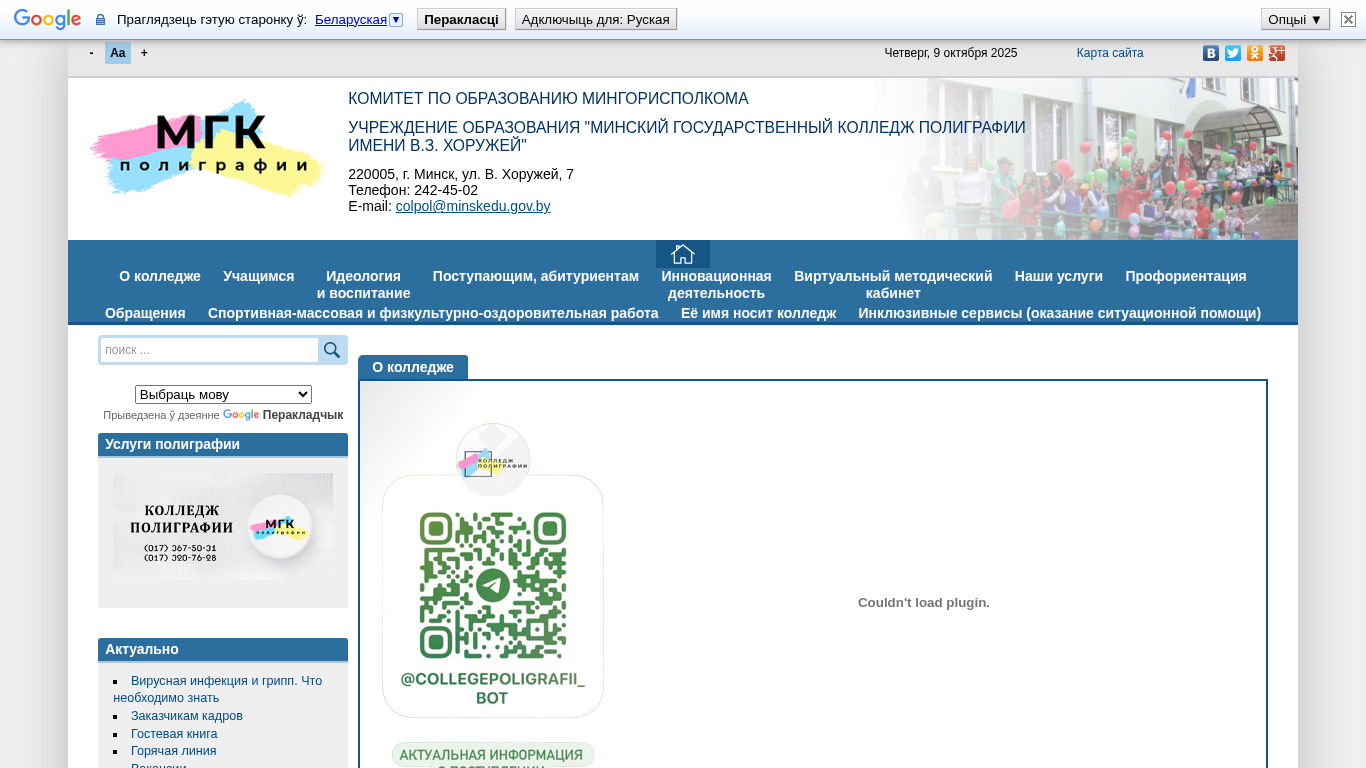The height and width of the screenshot is (768, 1366).
Task: Open the 'Учащимся' menu item
Action: [258, 276]
